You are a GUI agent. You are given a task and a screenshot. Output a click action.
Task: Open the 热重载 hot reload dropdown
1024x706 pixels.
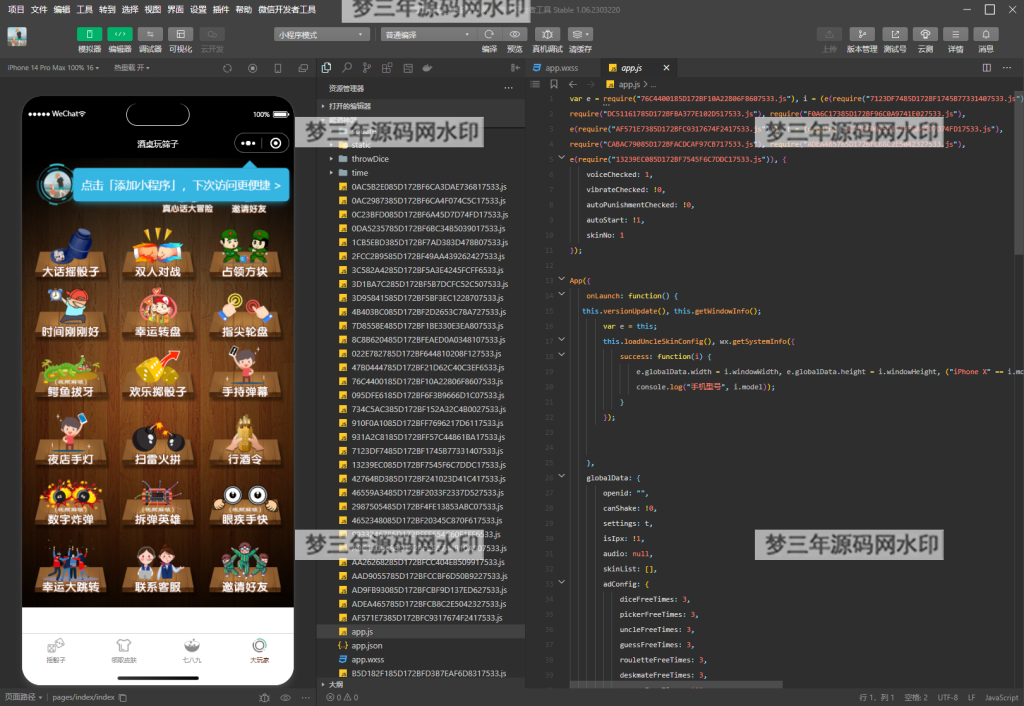(132, 68)
